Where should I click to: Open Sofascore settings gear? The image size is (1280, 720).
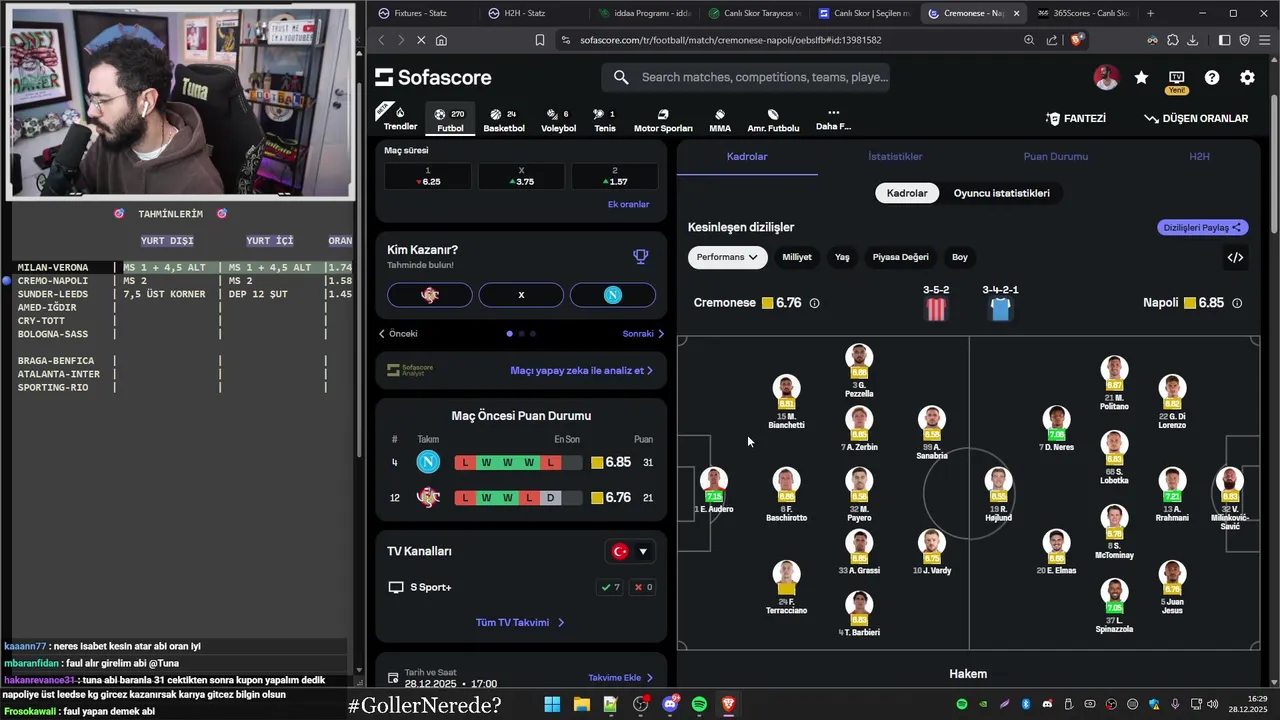pyautogui.click(x=1247, y=78)
